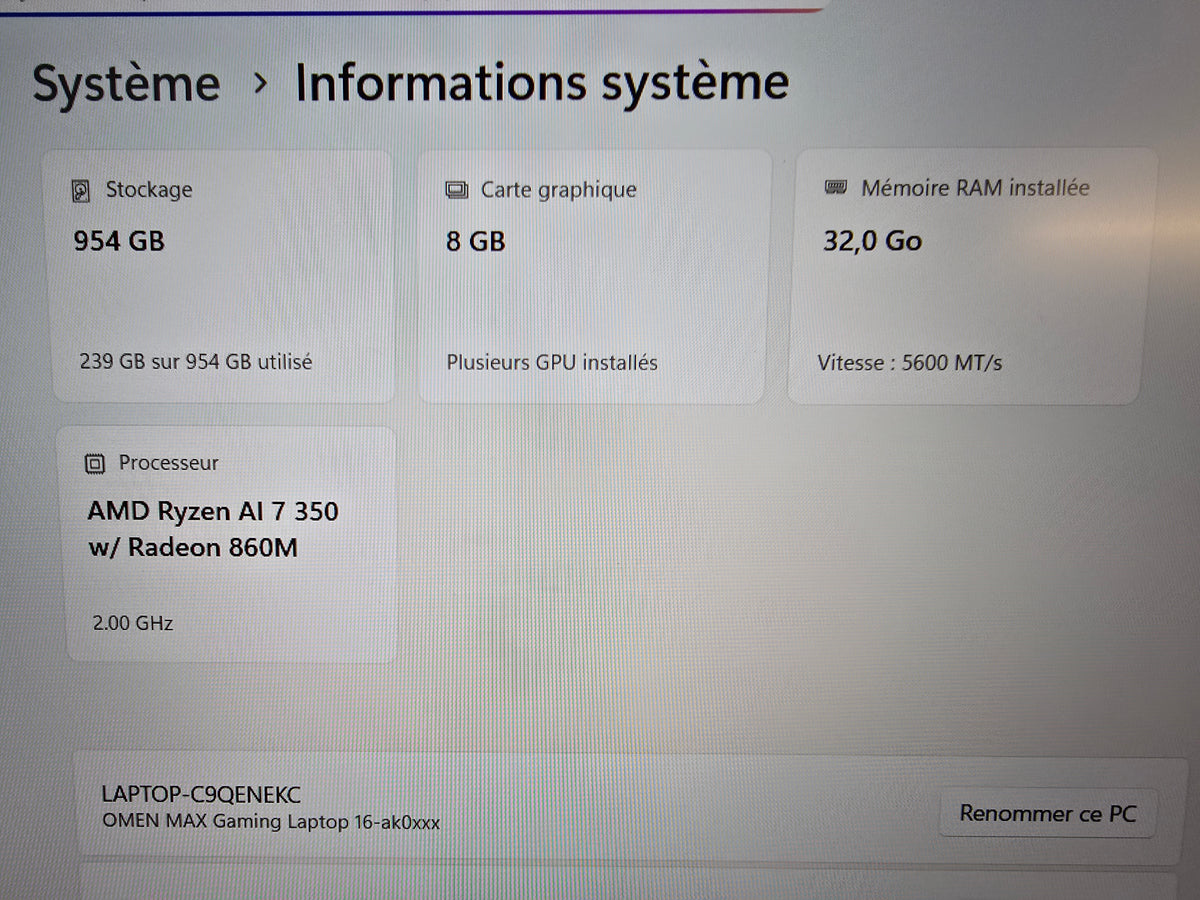
Task: Go back to Système breadcrumb
Action: [x=126, y=83]
